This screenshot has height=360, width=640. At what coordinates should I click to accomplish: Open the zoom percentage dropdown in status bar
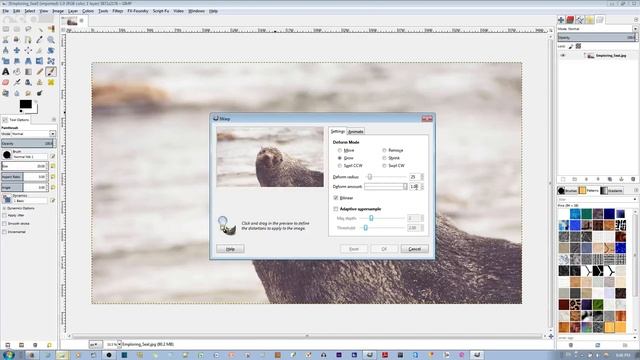point(119,344)
